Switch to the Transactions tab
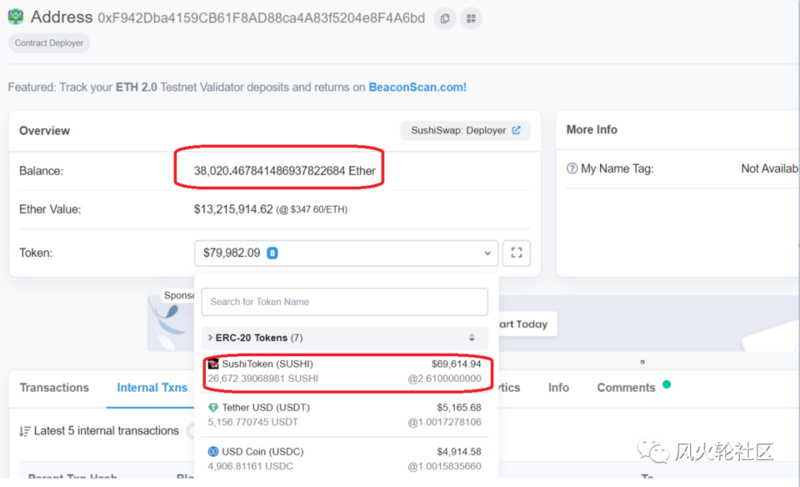This screenshot has height=487, width=800. coord(54,388)
